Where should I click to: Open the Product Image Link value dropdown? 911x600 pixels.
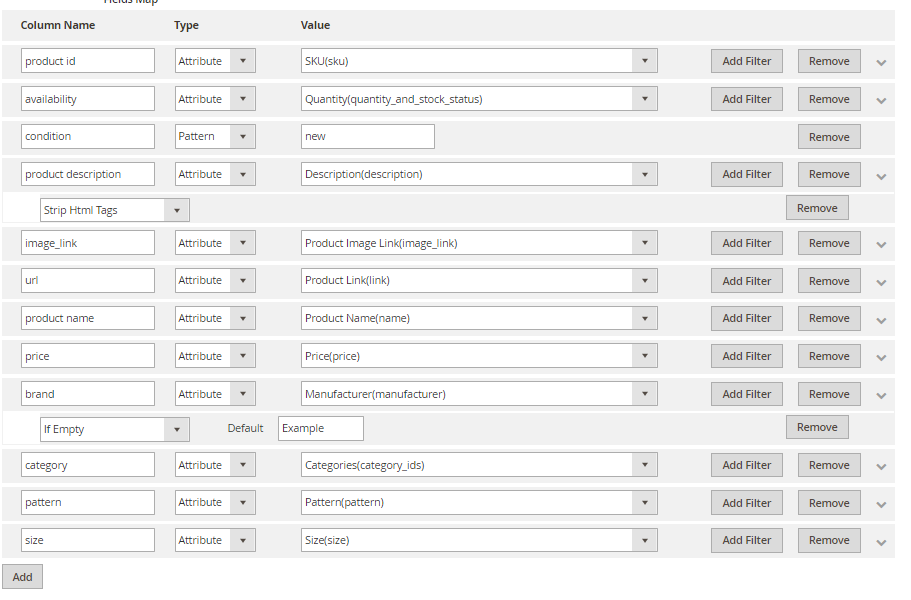pyautogui.click(x=479, y=243)
